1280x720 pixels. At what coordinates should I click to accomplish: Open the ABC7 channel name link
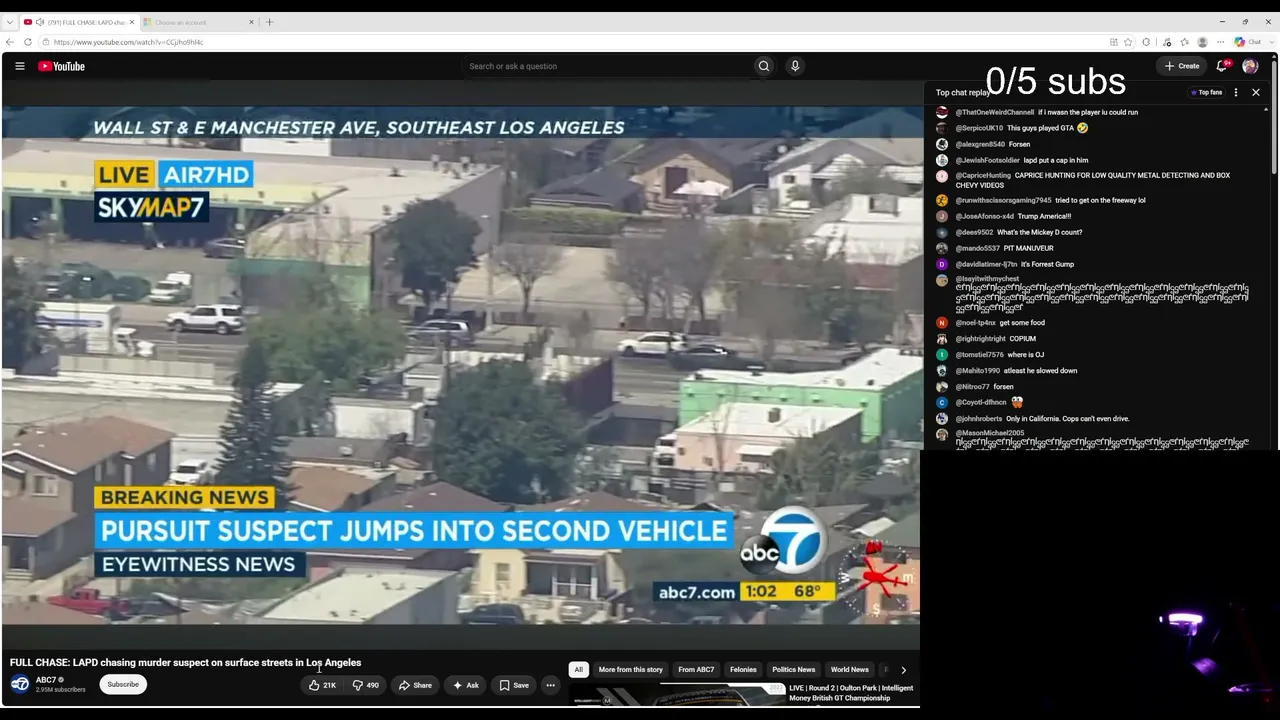(x=46, y=680)
